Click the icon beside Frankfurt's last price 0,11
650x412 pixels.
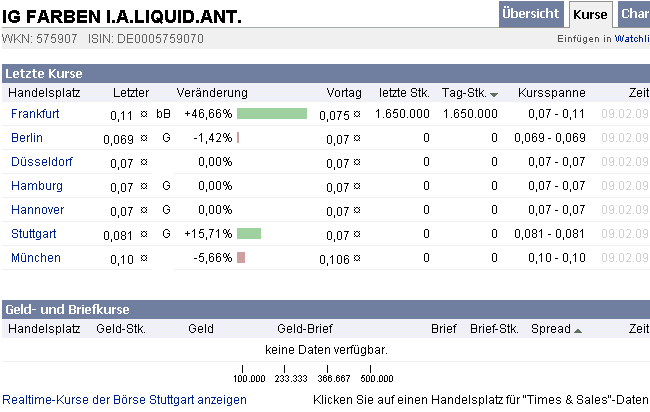pos(144,114)
